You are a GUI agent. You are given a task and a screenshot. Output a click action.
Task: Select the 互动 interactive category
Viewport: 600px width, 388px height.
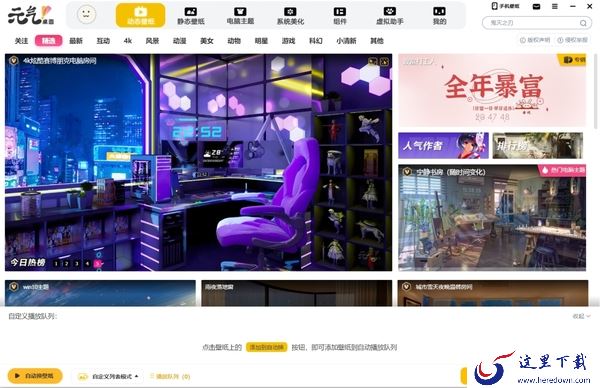point(103,41)
